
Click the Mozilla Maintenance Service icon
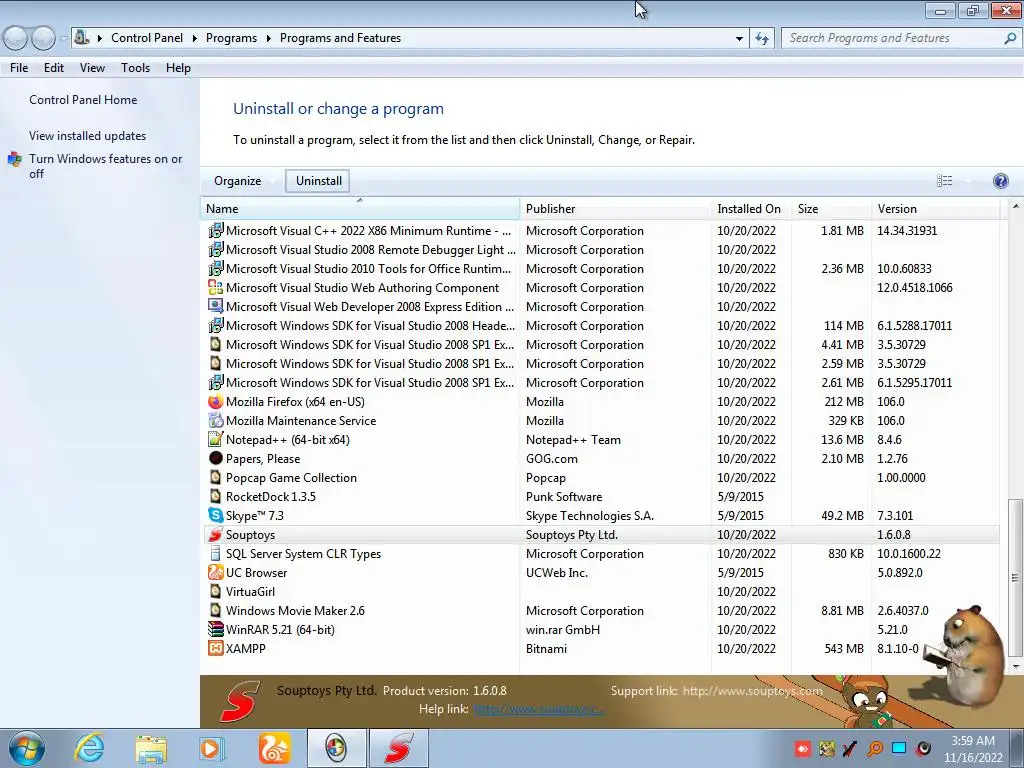pyautogui.click(x=215, y=421)
